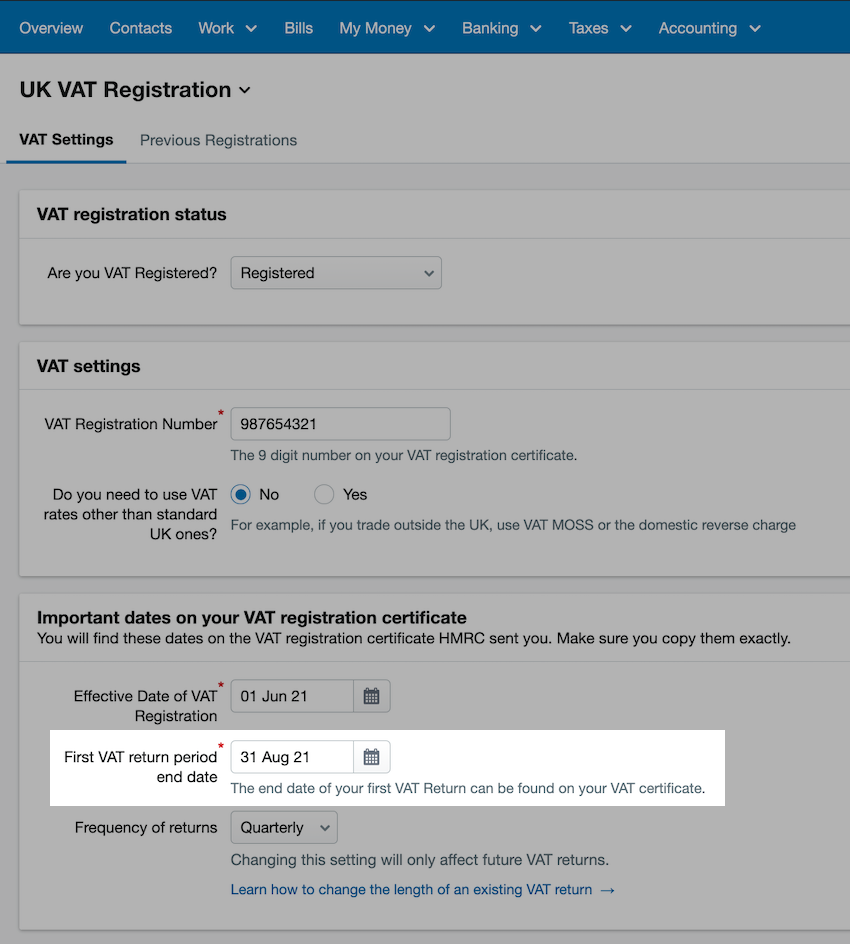Open calendar picker for First VAT return end date
This screenshot has height=944, width=850.
(371, 757)
